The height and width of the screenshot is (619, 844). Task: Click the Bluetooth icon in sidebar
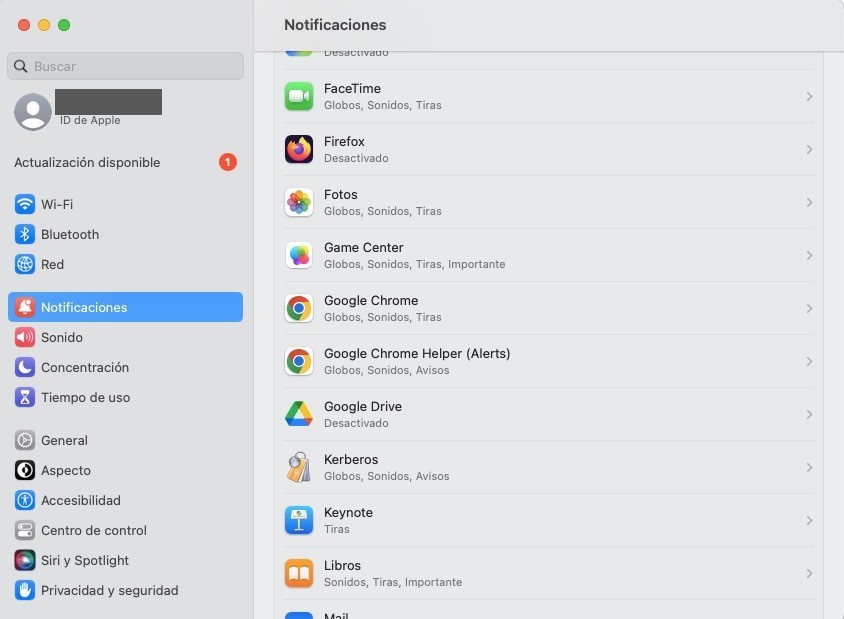(x=25, y=234)
